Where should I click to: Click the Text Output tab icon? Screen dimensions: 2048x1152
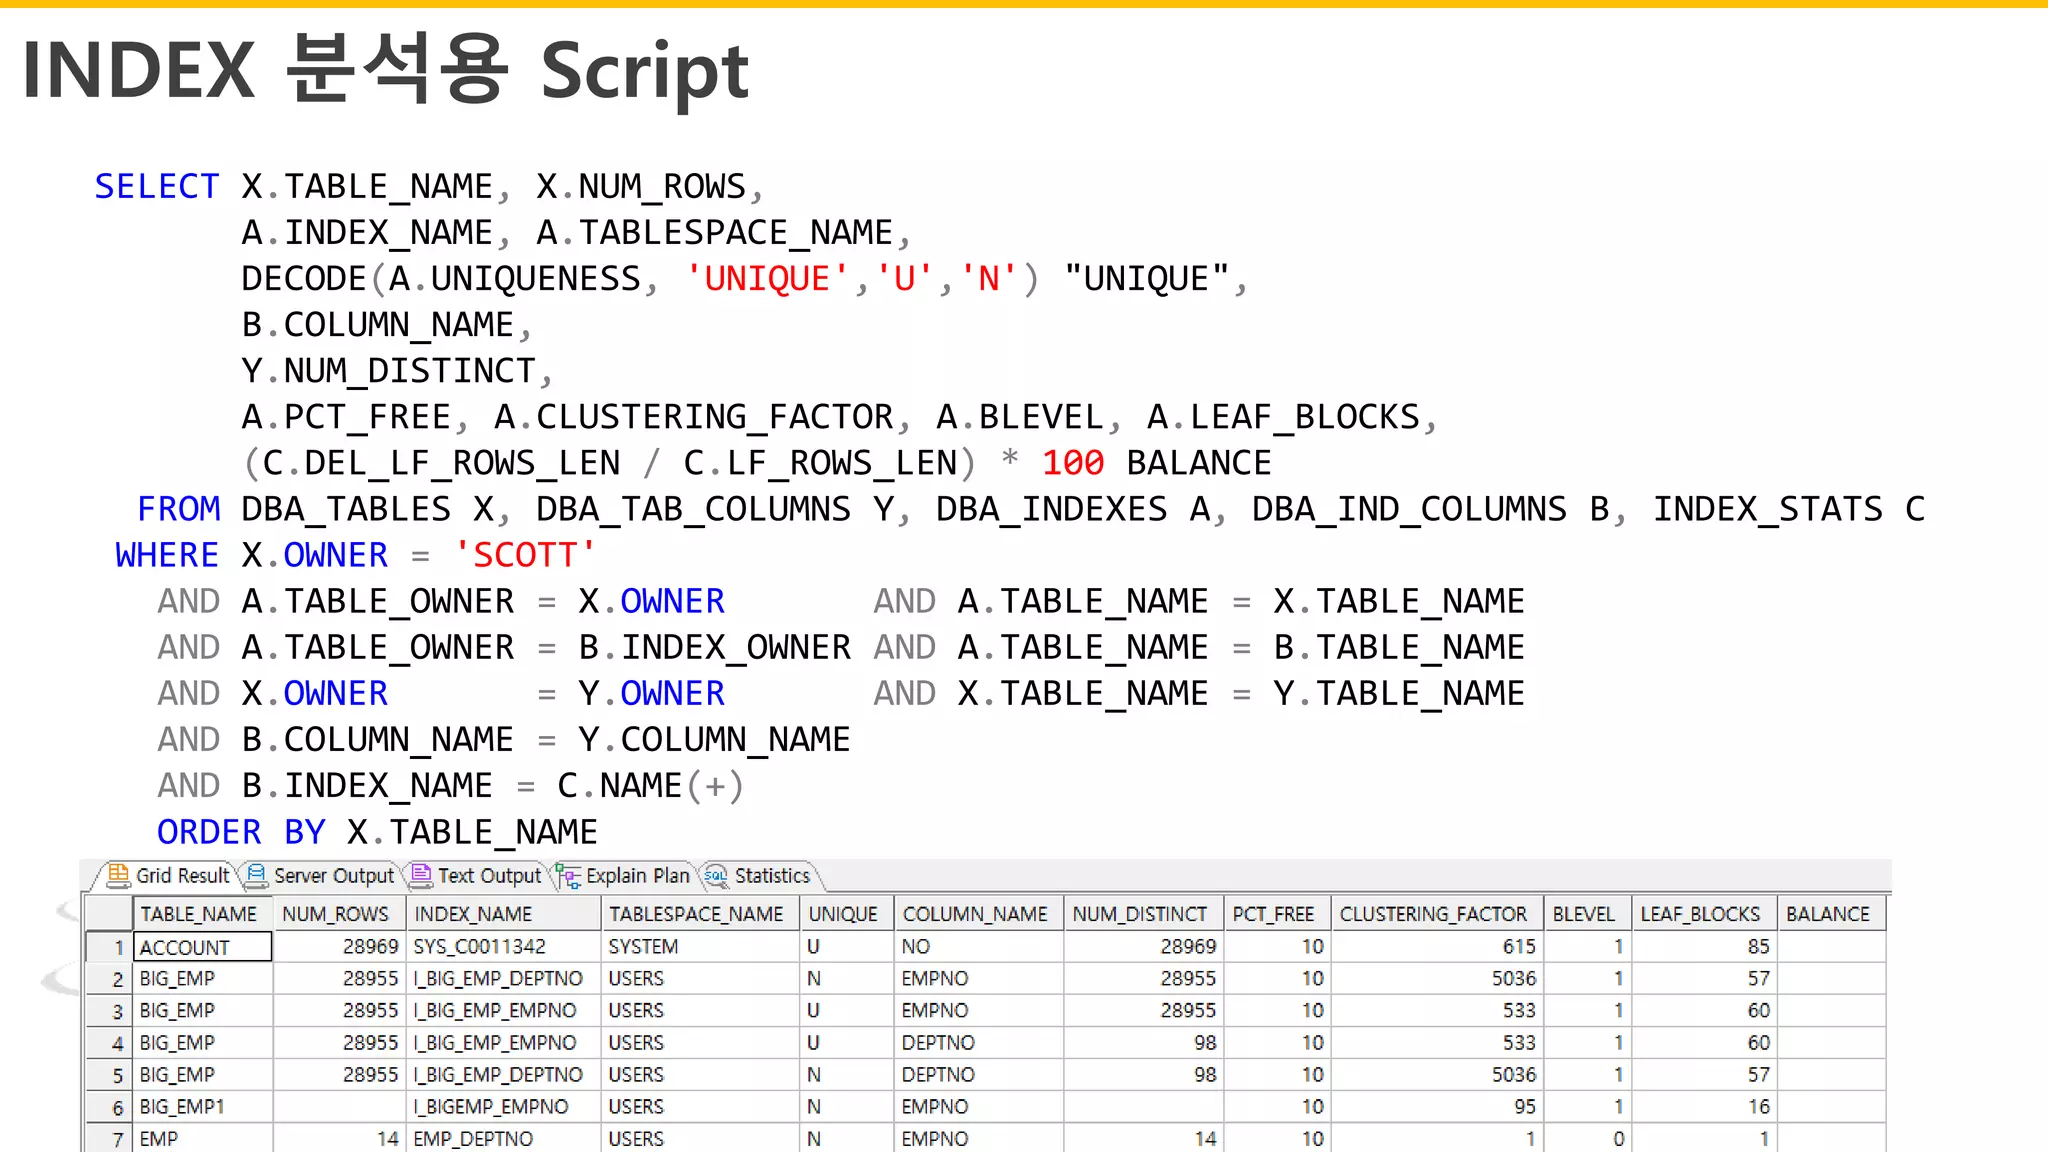[421, 875]
